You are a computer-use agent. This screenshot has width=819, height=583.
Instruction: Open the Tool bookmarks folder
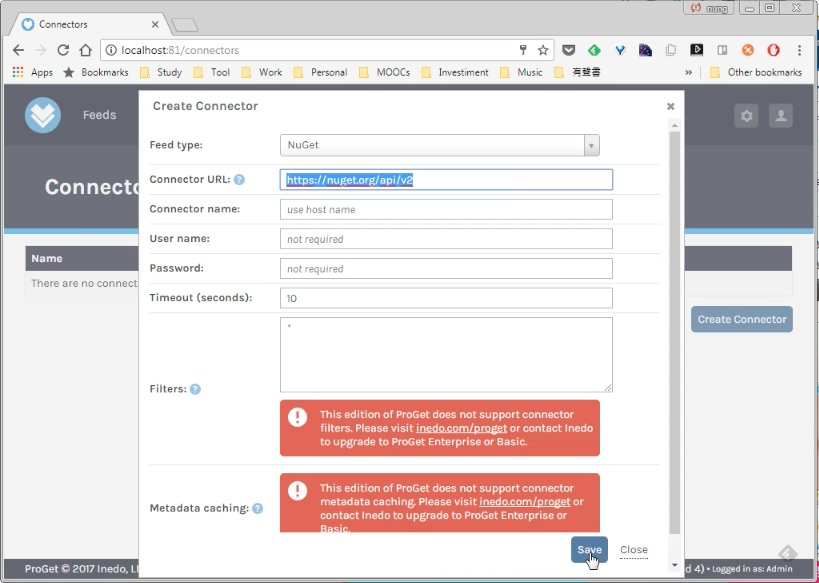212,72
